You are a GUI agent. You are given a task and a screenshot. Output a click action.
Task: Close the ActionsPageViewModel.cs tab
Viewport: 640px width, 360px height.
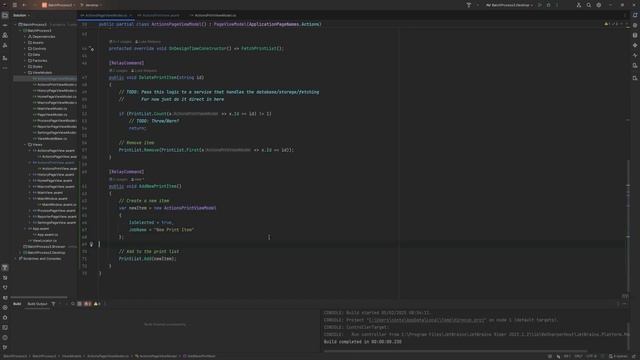point(131,15)
